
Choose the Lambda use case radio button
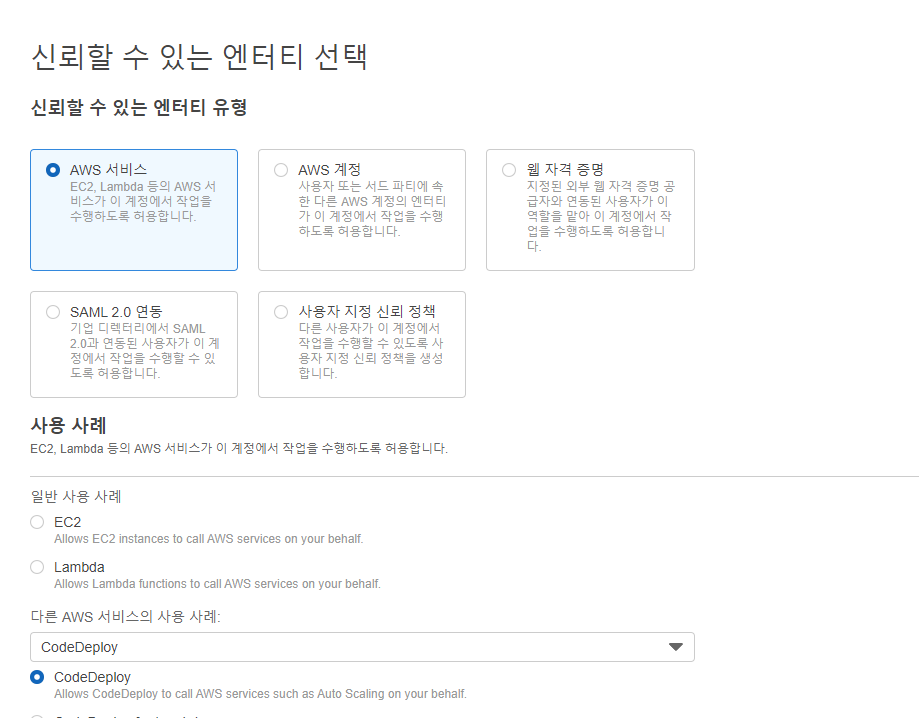click(37, 567)
